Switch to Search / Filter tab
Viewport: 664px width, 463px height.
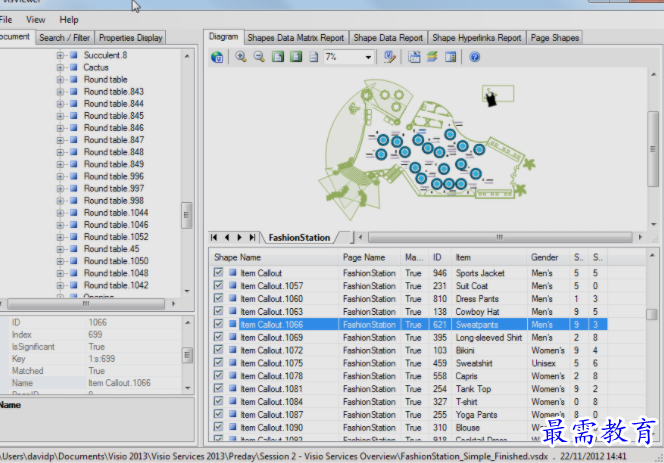(65, 38)
